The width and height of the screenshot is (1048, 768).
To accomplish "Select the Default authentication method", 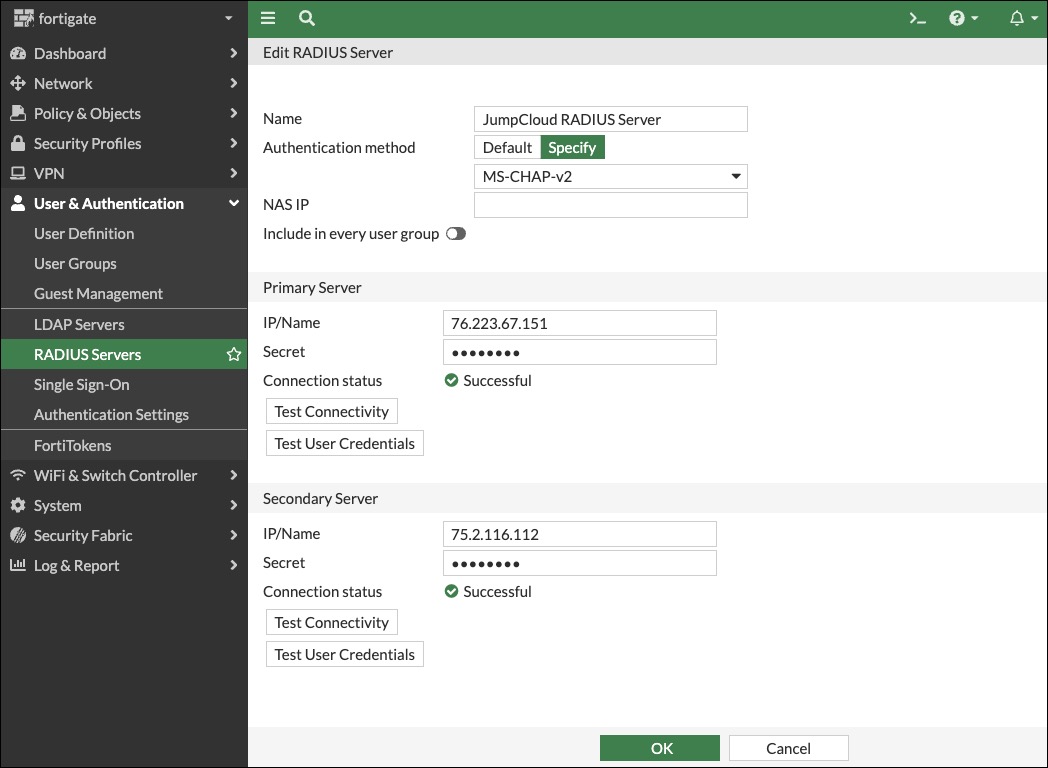I will [x=507, y=147].
